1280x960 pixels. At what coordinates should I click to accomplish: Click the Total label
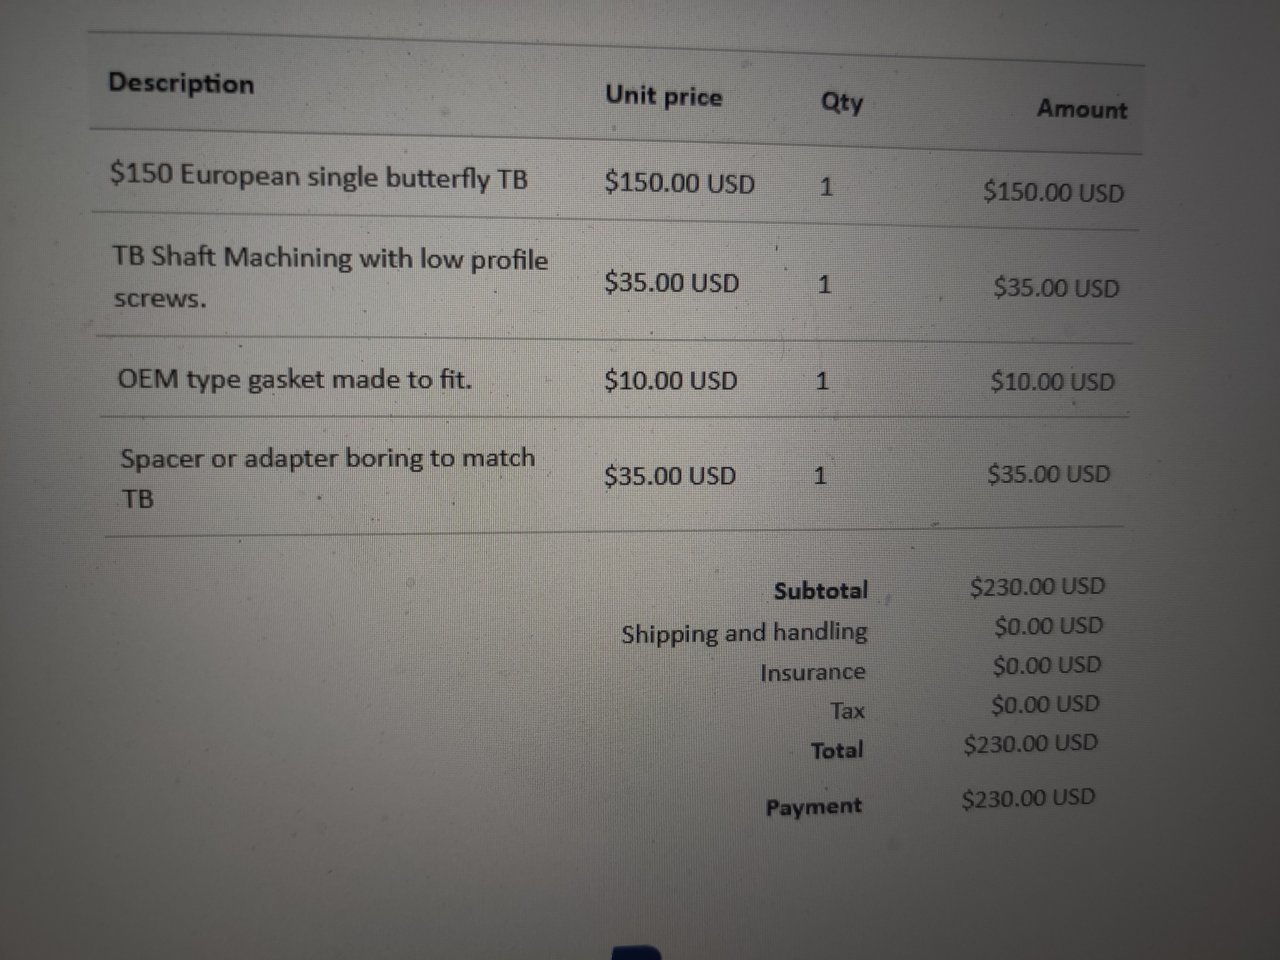[x=837, y=749]
